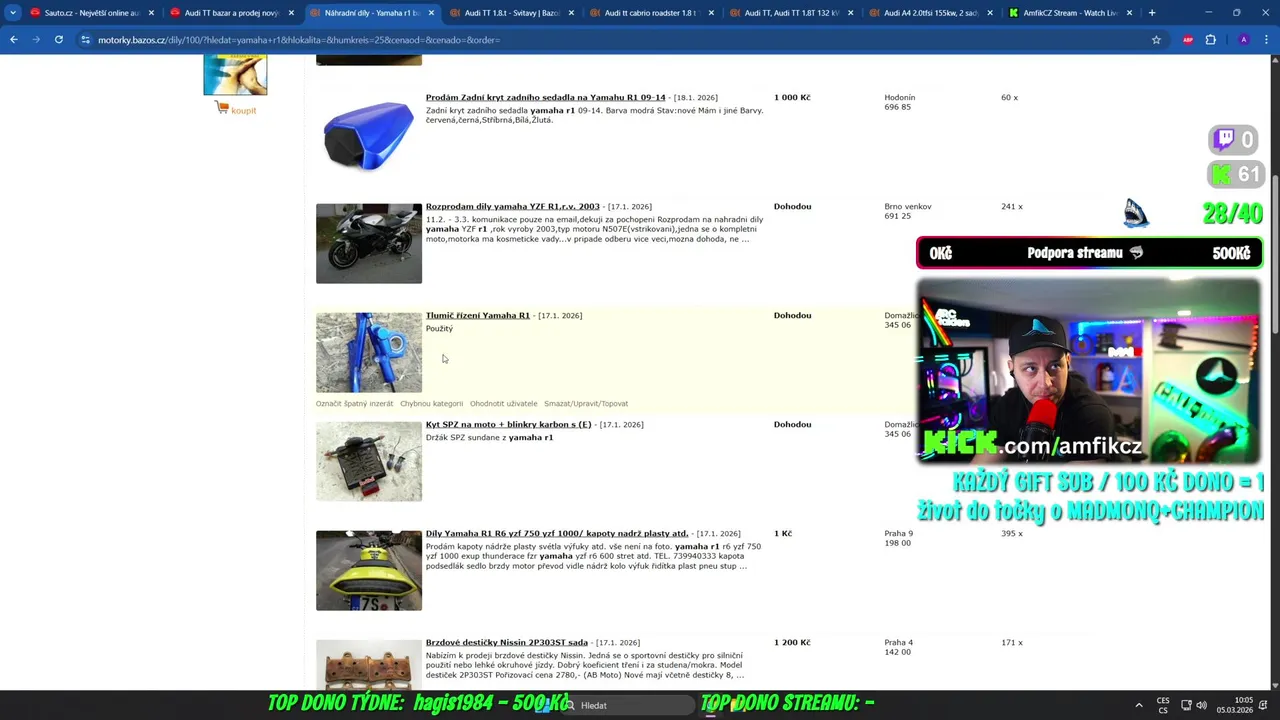Click the browser forward arrow
This screenshot has height=720, width=1280.
tap(35, 40)
